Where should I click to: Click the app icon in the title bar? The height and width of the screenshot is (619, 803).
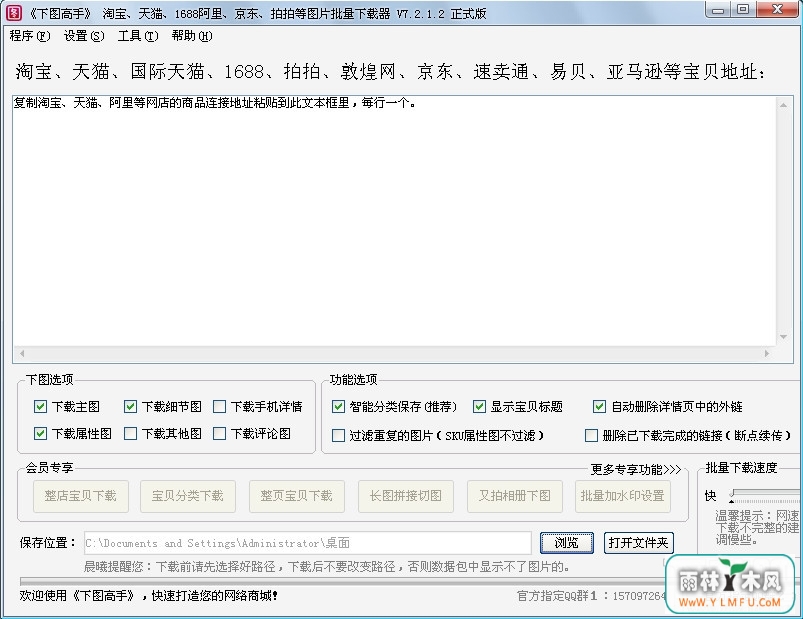tap(13, 13)
